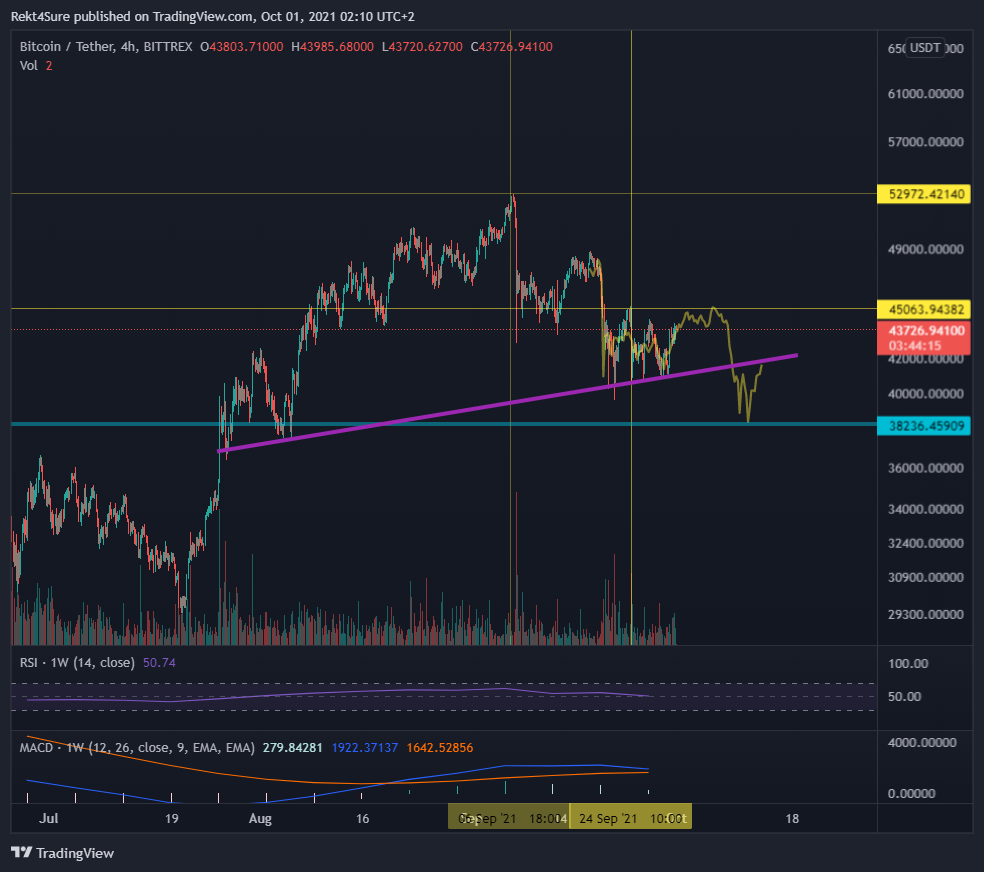Click the red current price label 43726.94100
Viewport: 984px width, 872px height.
point(924,338)
